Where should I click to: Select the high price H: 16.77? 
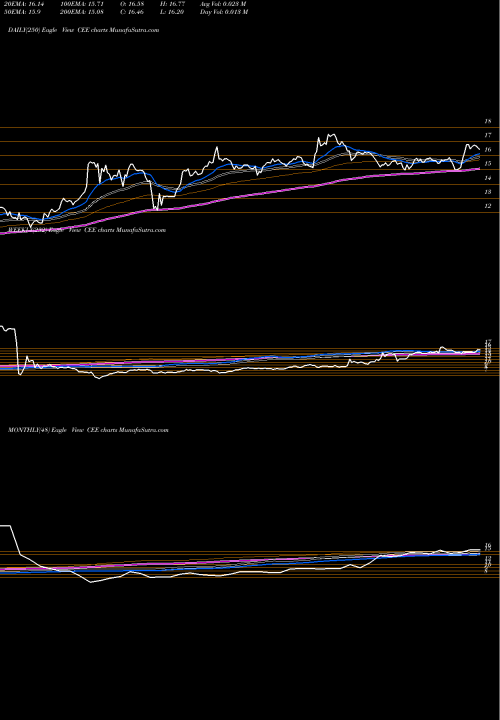point(172,3)
